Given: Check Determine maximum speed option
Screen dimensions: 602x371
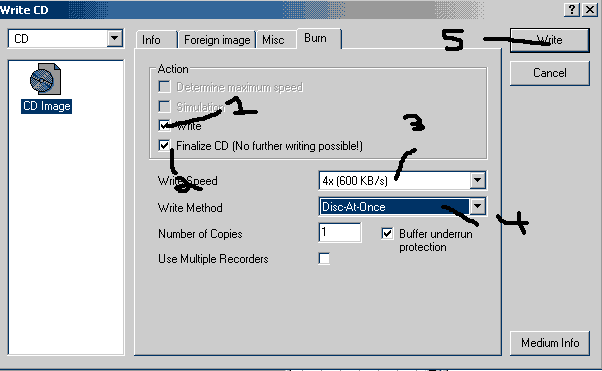Looking at the screenshot, I should point(164,87).
